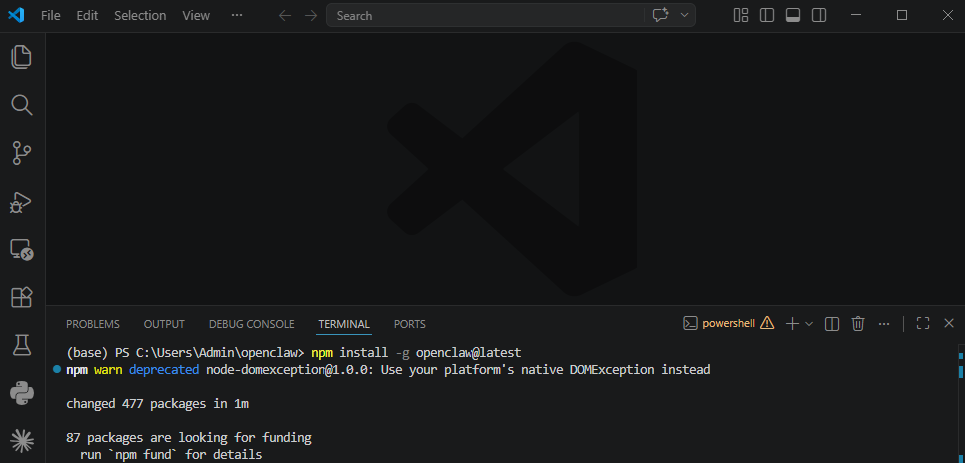Open the Run and Debug view
The height and width of the screenshot is (463, 965).
pos(22,202)
